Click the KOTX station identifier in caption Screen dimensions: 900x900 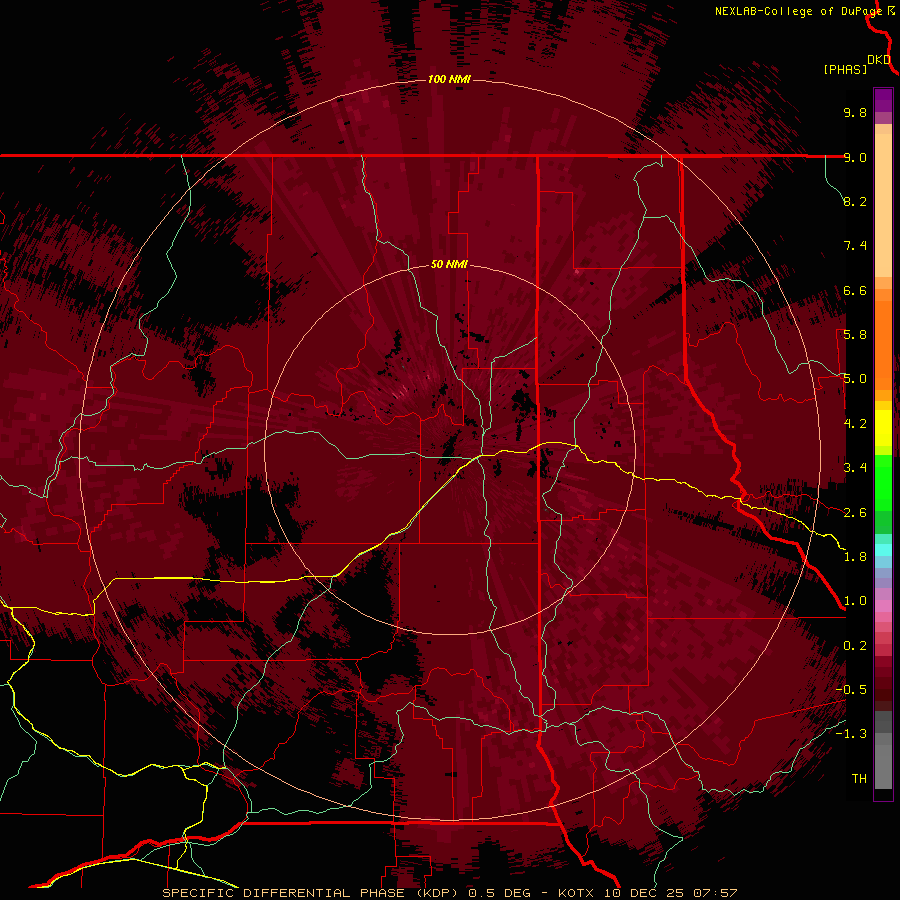[x=576, y=893]
